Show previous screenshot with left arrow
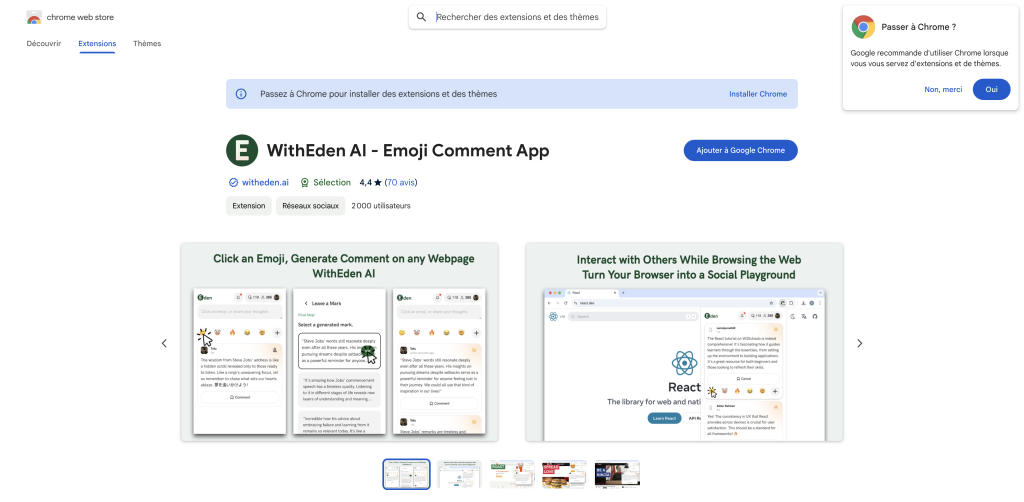 coord(164,343)
